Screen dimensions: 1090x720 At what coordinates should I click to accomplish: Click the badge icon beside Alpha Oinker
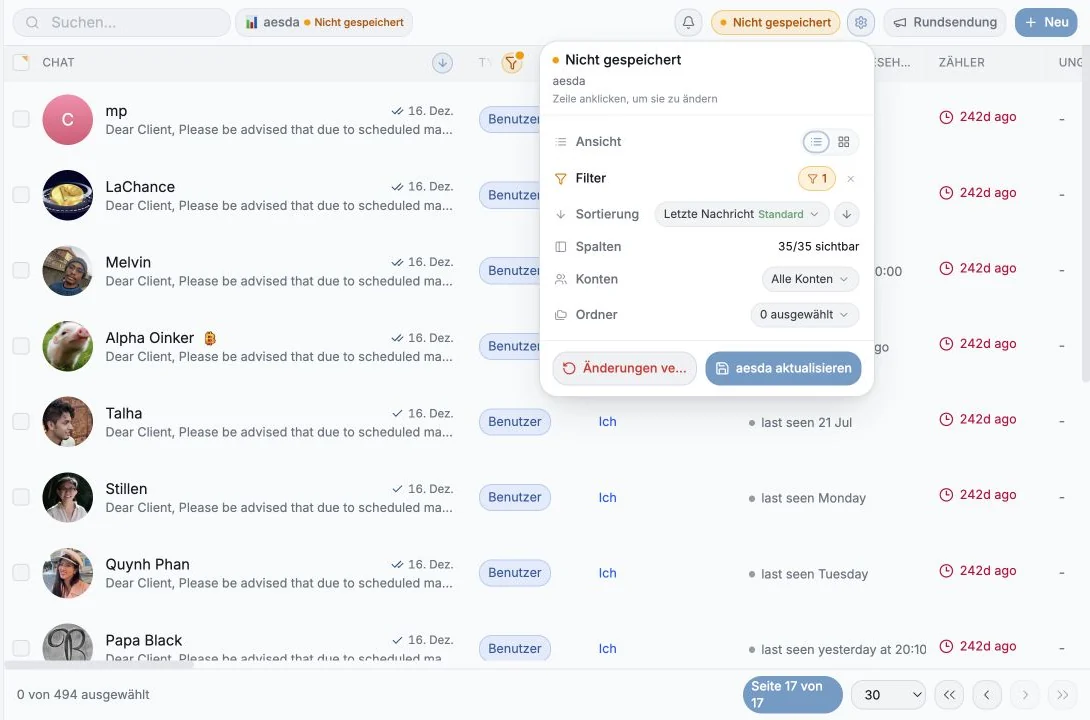[x=210, y=338]
